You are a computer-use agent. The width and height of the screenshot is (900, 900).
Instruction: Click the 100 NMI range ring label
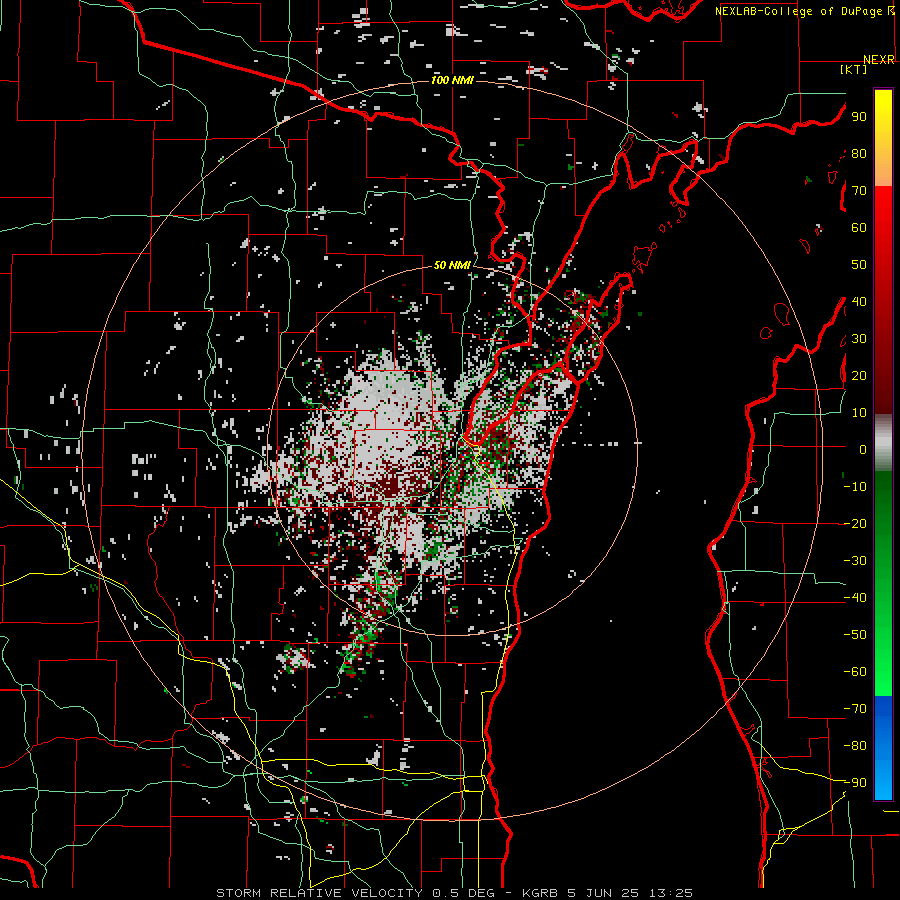[x=452, y=80]
